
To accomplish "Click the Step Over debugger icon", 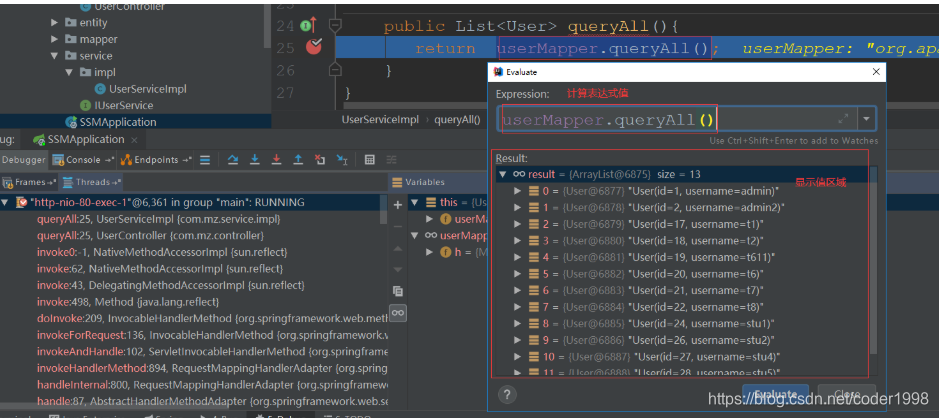I will pyautogui.click(x=233, y=160).
